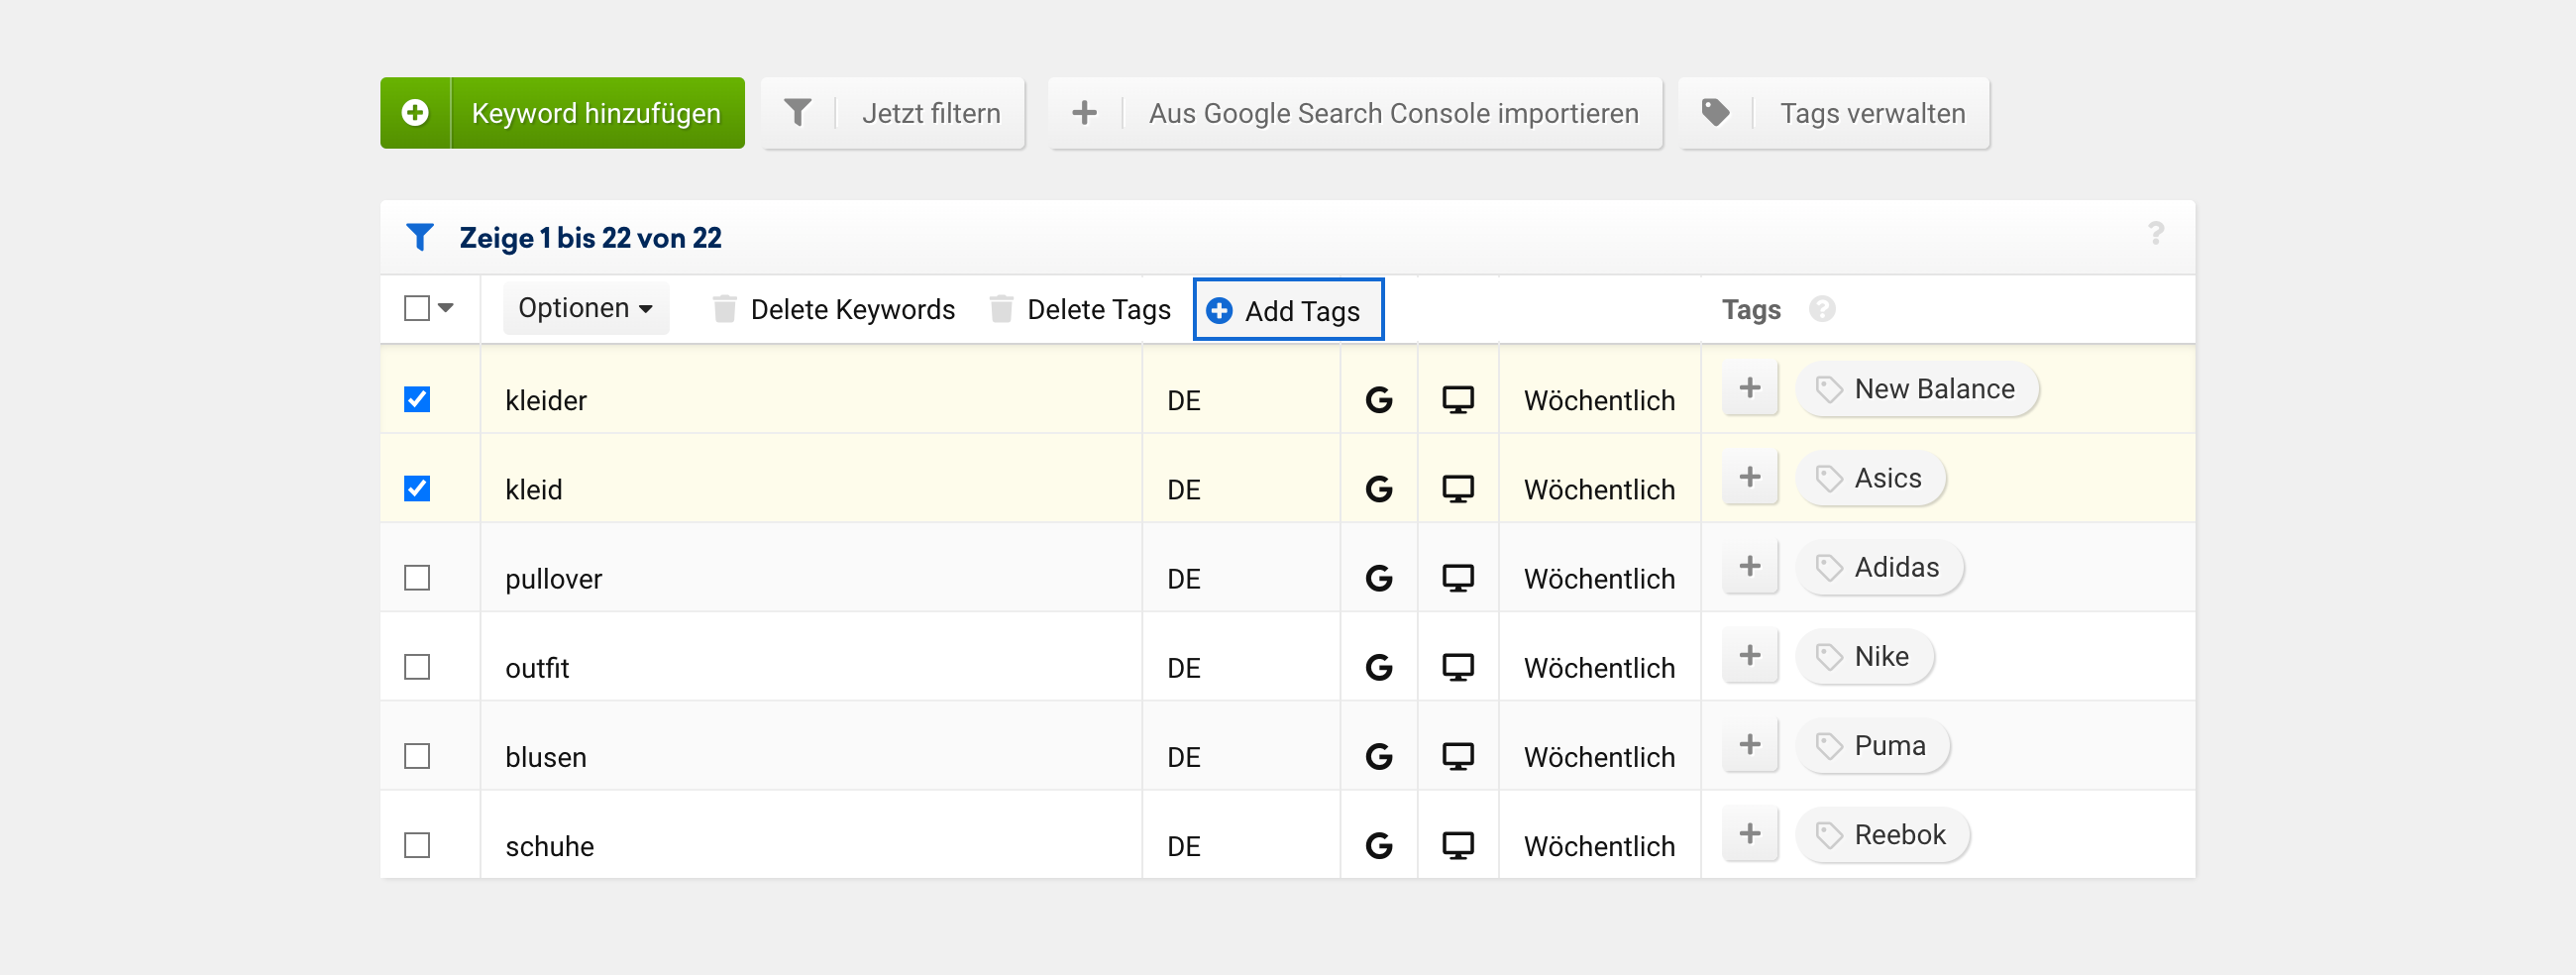Expand the select-all checkbox dropdown arrow
The image size is (2576, 975).
[446, 309]
